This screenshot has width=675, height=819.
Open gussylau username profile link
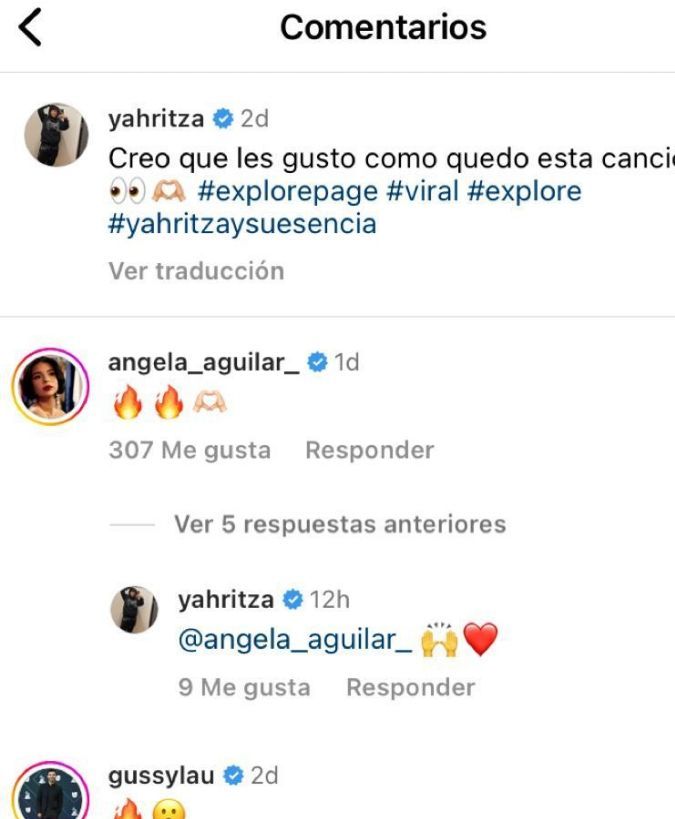click(x=161, y=776)
